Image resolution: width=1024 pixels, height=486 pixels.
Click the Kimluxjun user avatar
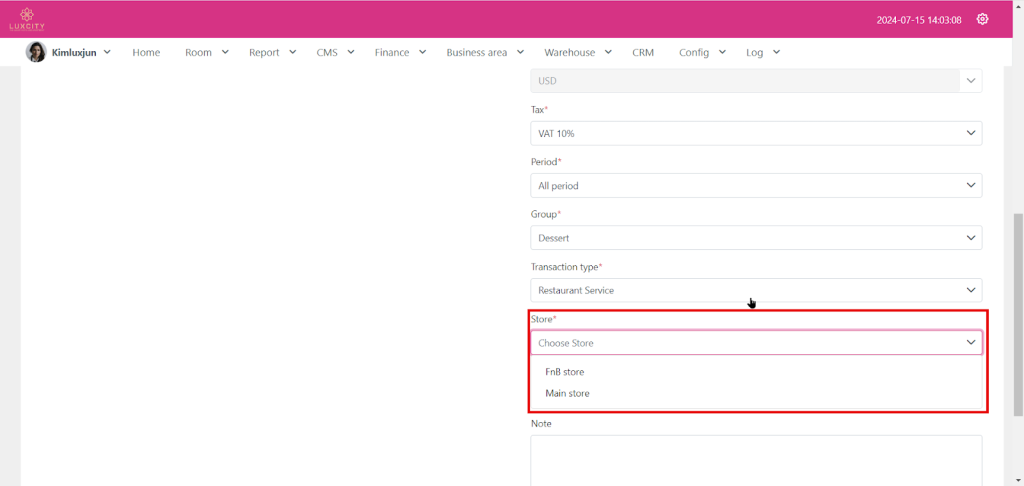(x=36, y=52)
